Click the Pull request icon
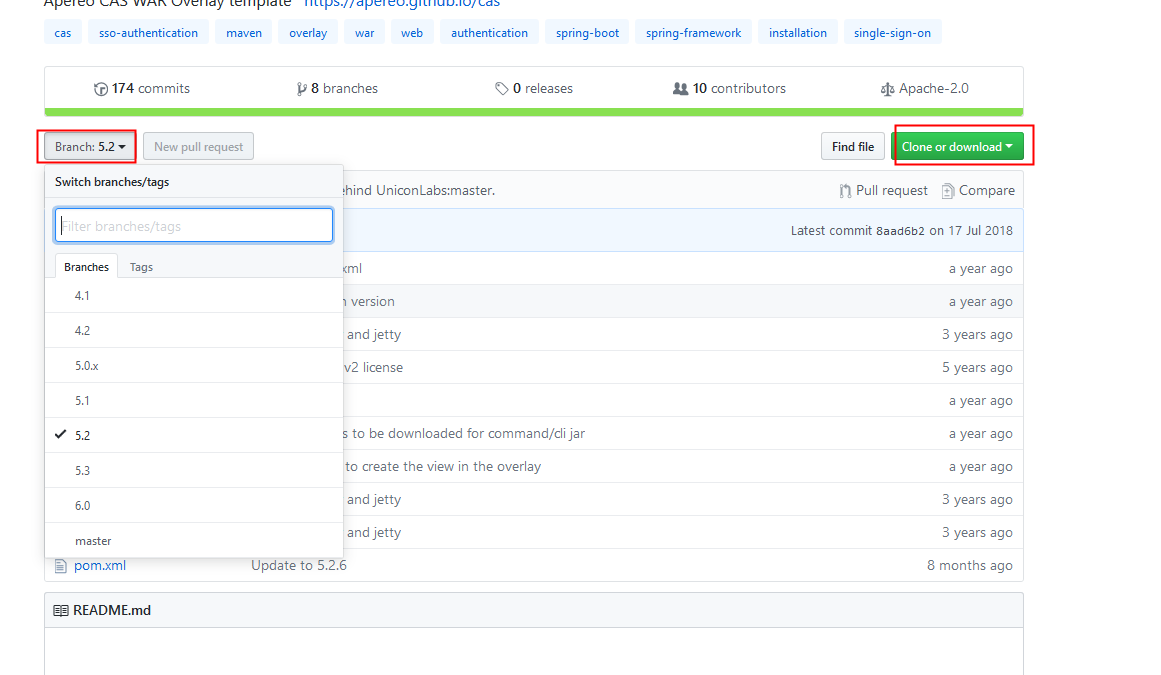Viewport: 1161px width, 675px height. (846, 190)
